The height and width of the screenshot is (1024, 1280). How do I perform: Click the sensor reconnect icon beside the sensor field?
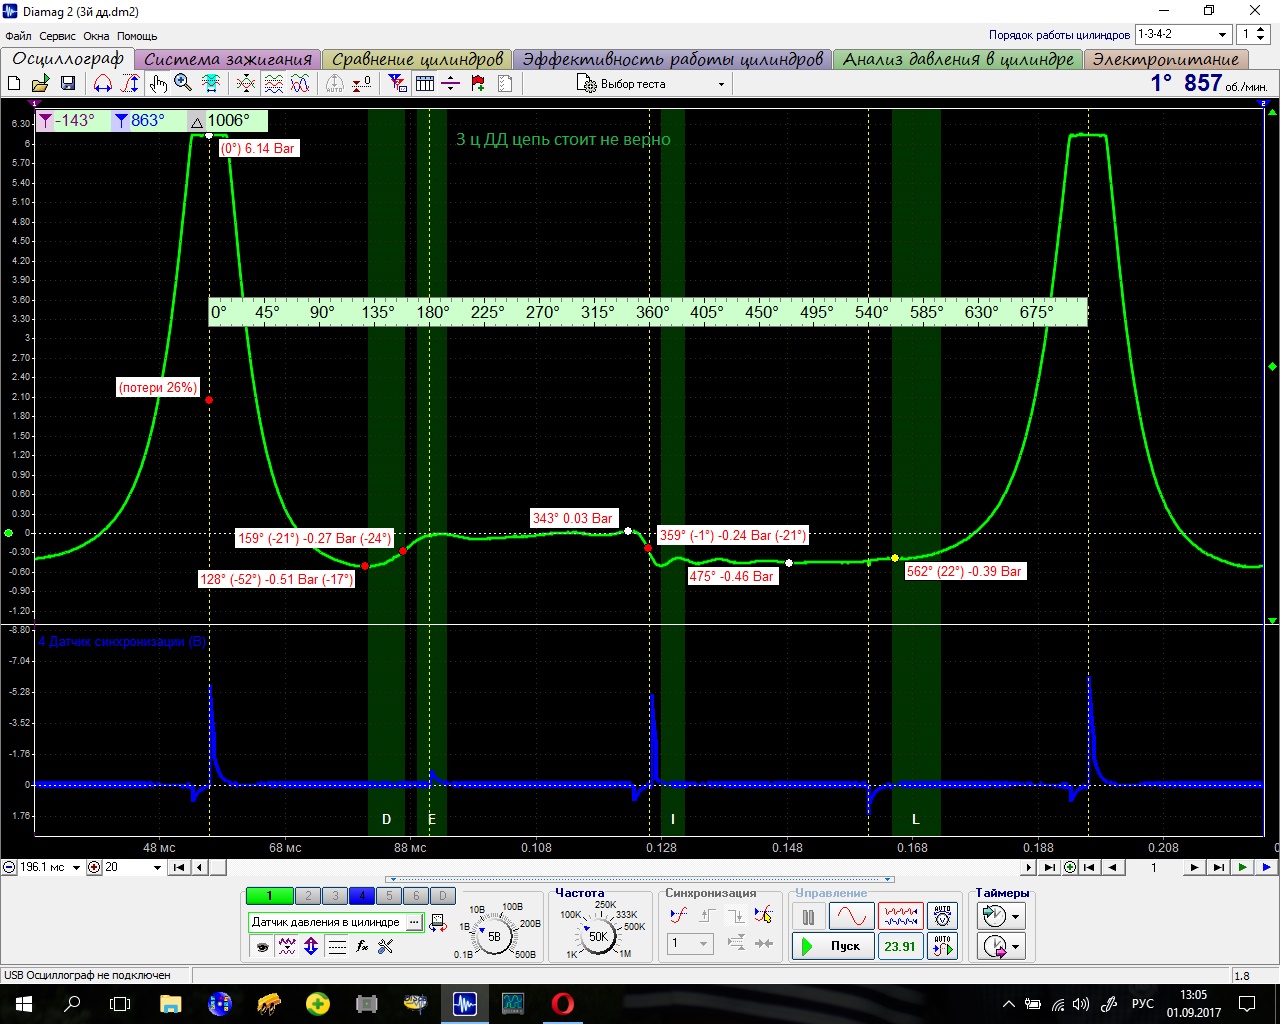438,923
